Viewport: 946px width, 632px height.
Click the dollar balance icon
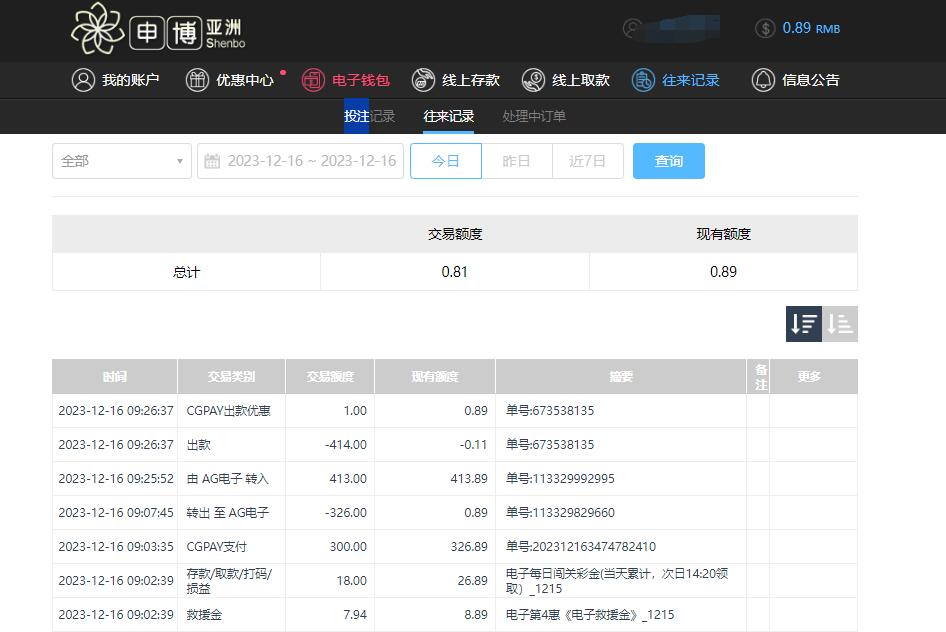pos(765,28)
